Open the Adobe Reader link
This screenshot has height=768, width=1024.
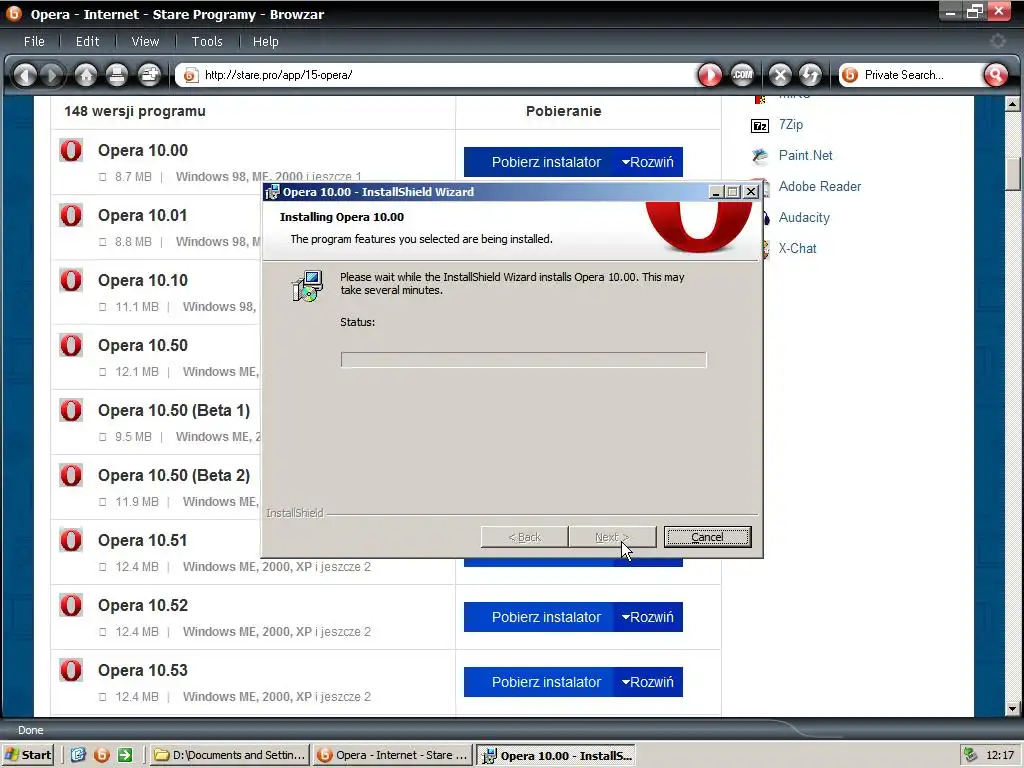point(820,187)
